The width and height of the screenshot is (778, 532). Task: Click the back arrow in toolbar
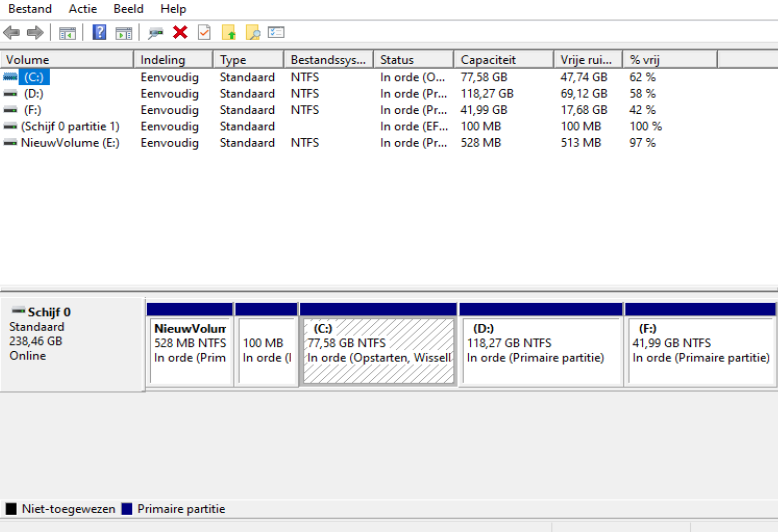click(12, 33)
